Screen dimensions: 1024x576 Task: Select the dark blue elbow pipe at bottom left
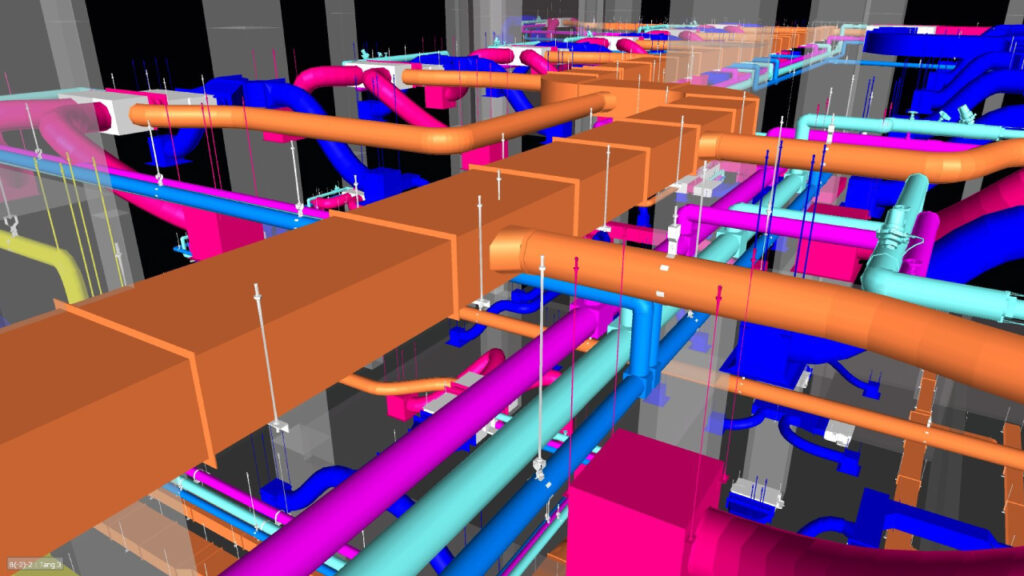tap(300, 490)
